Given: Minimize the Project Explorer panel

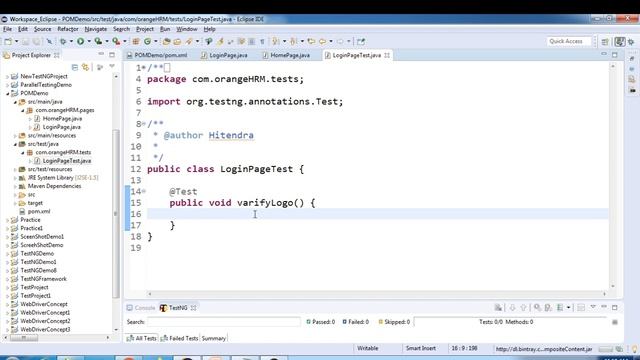Looking at the screenshot, I should point(101,55).
